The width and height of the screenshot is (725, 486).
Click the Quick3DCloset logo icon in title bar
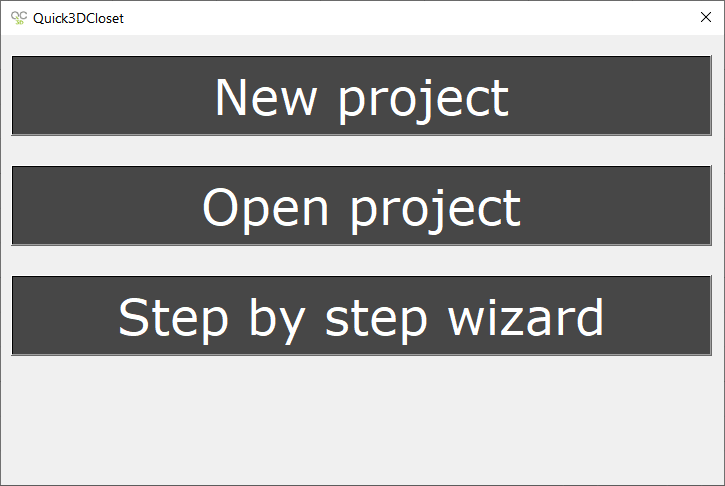click(18, 18)
